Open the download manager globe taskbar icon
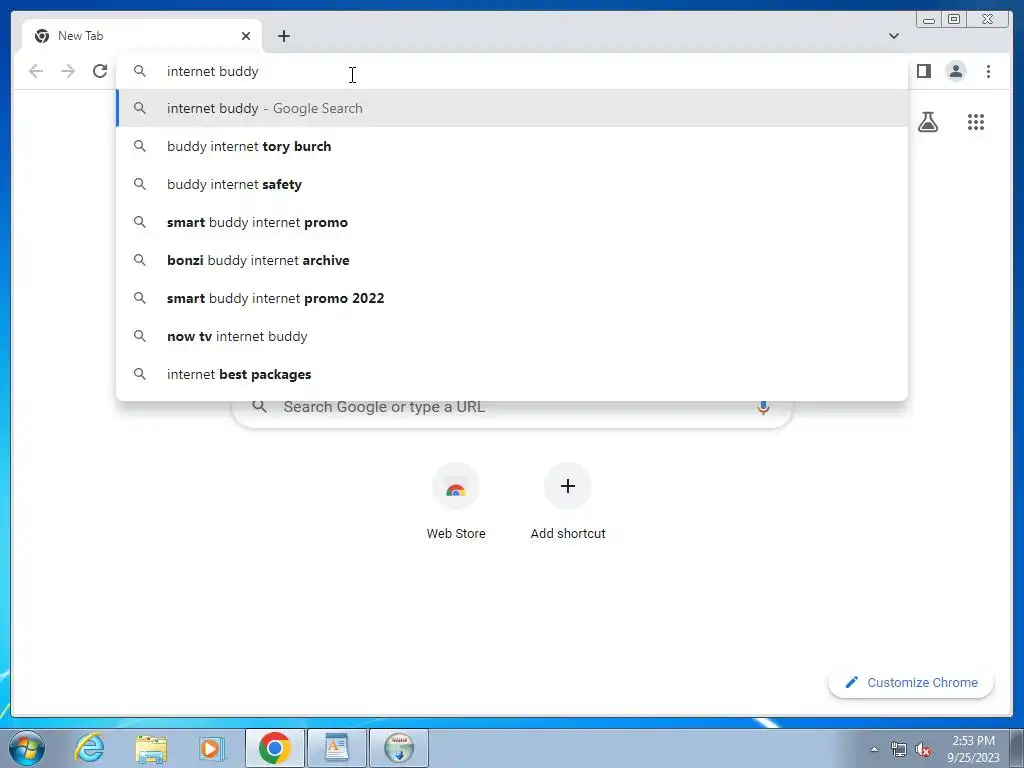Image resolution: width=1024 pixels, height=768 pixels. pos(398,748)
